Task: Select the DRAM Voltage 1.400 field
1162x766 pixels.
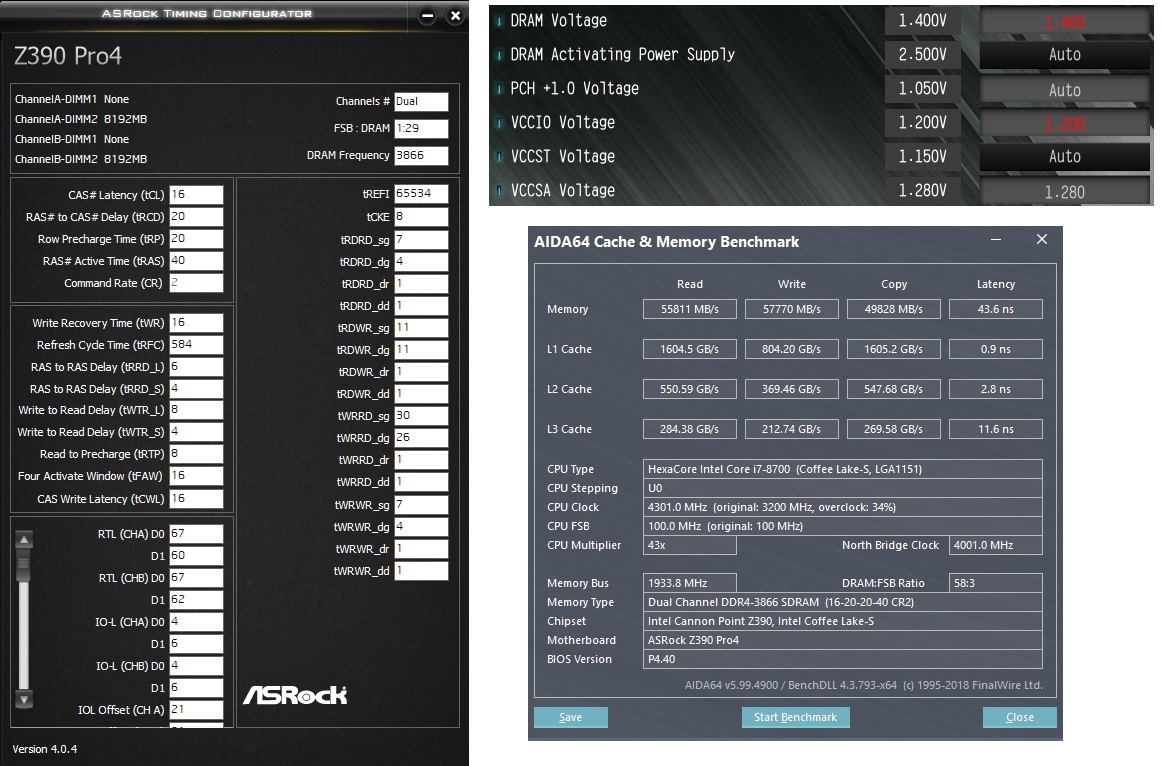Action: click(1065, 21)
